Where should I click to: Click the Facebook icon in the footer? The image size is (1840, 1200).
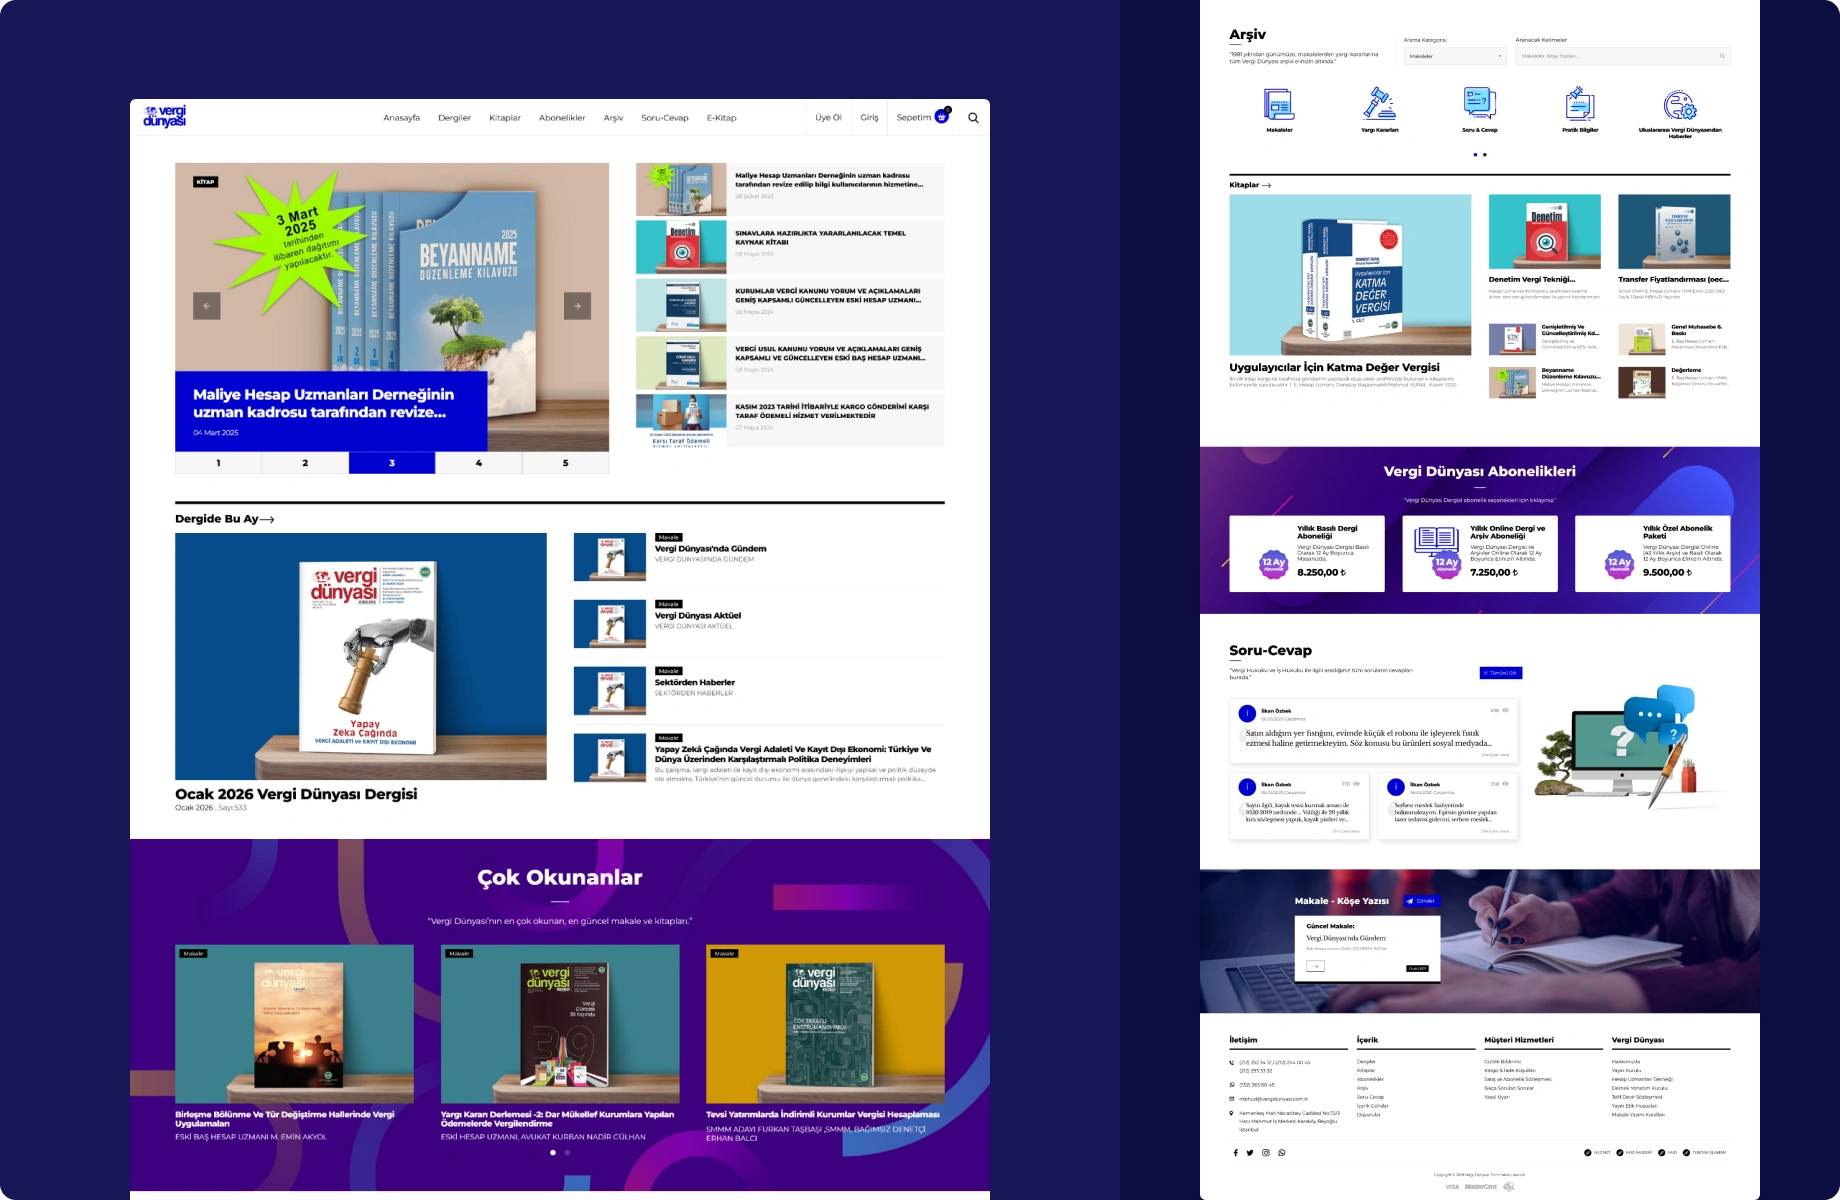pyautogui.click(x=1235, y=1153)
